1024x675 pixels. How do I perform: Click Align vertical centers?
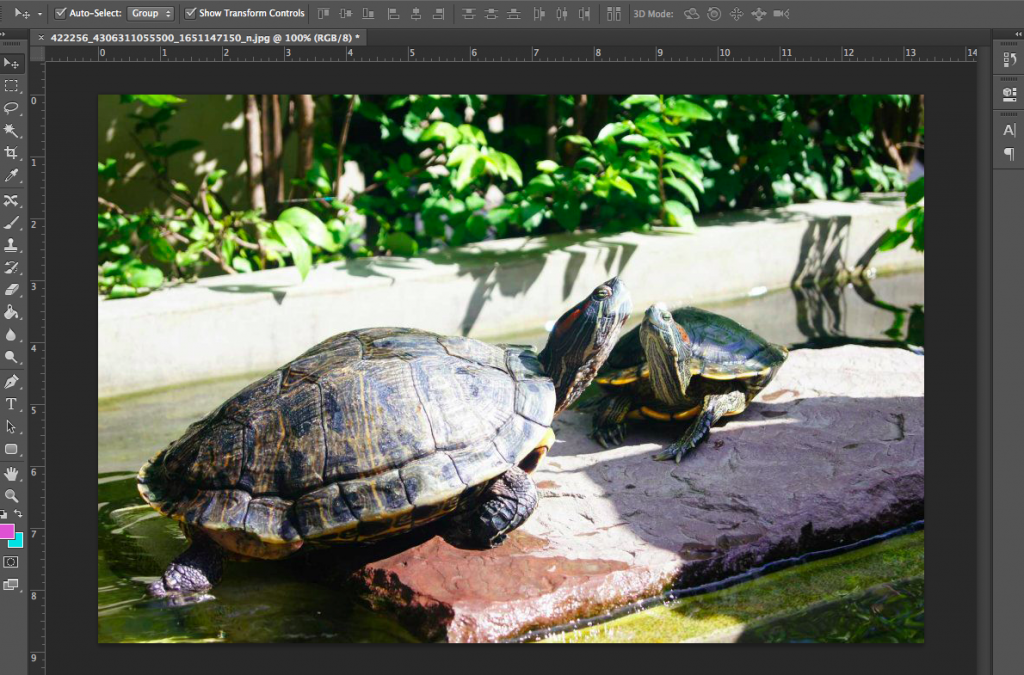click(346, 14)
